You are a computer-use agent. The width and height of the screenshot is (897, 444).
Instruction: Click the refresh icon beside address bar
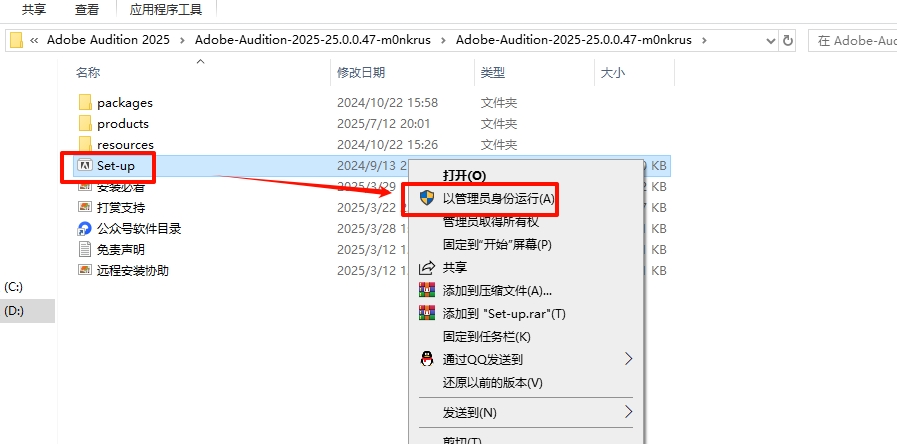tap(788, 40)
